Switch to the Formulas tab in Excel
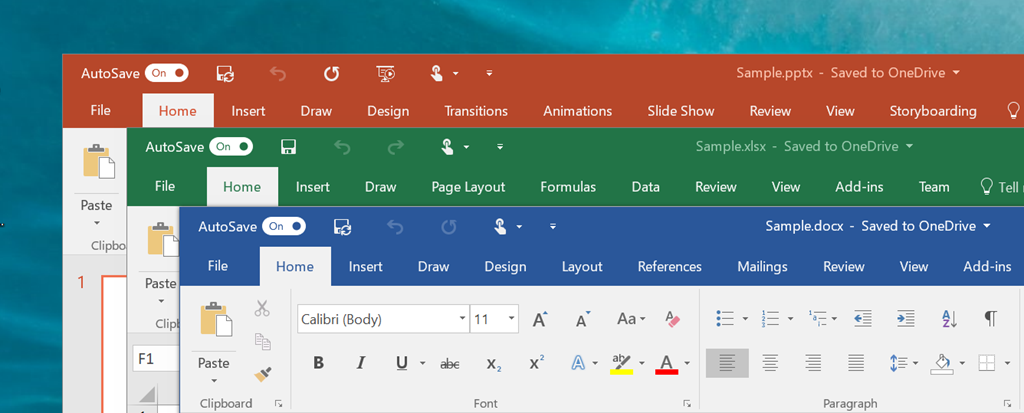 tap(568, 187)
